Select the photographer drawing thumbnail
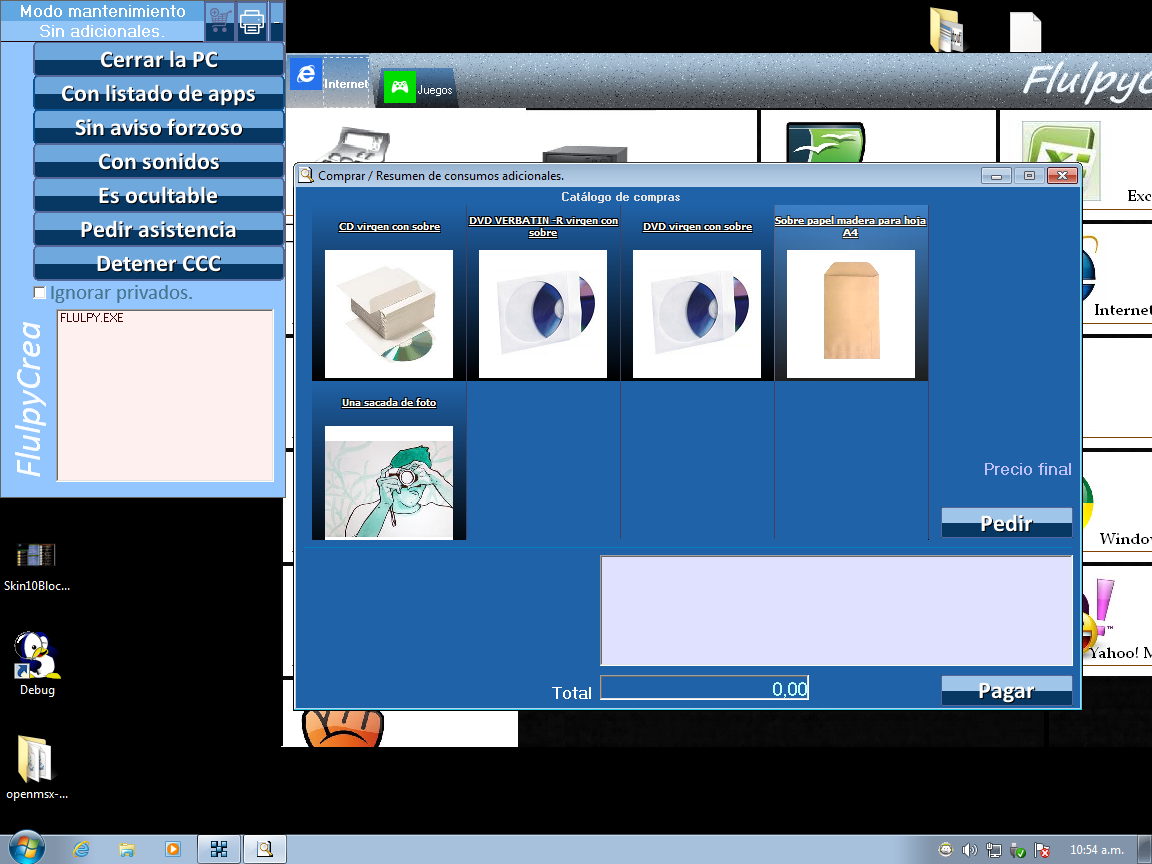The height and width of the screenshot is (864, 1152). click(x=389, y=483)
